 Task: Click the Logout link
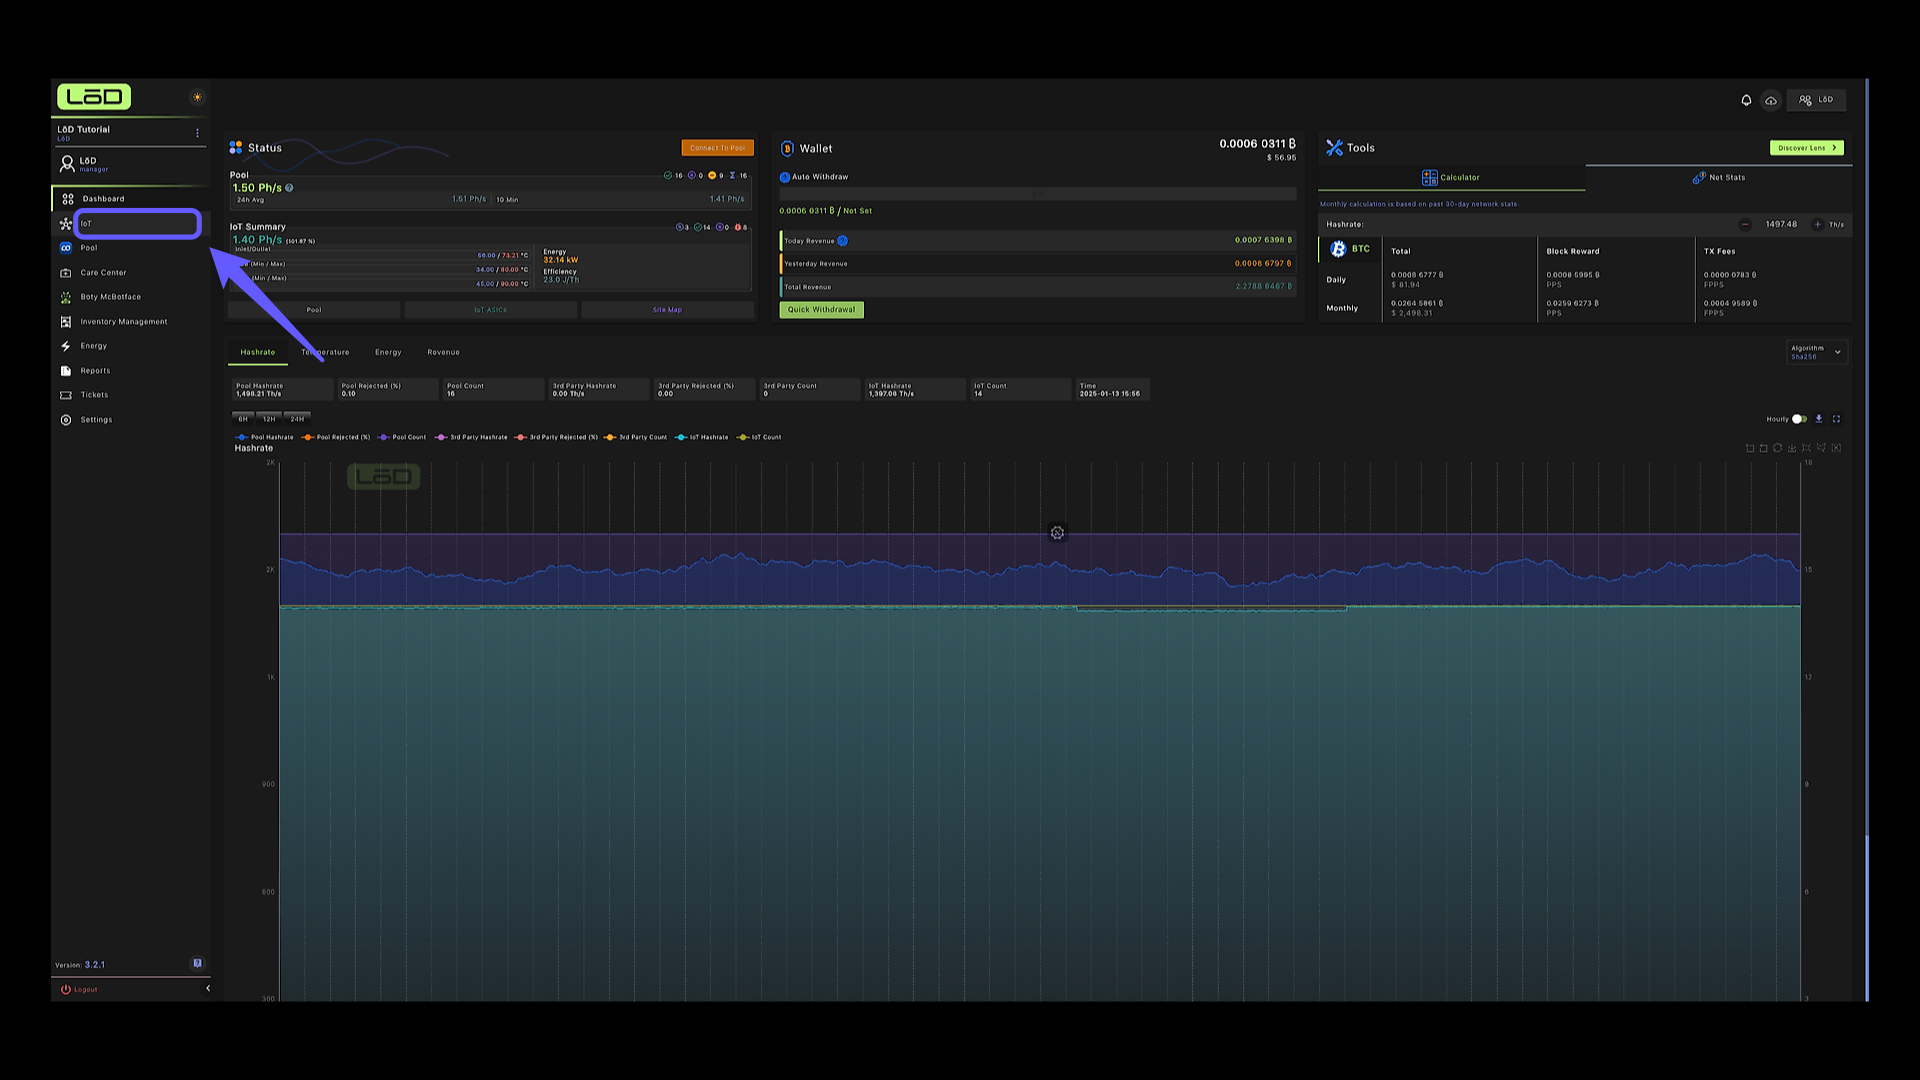[79, 990]
